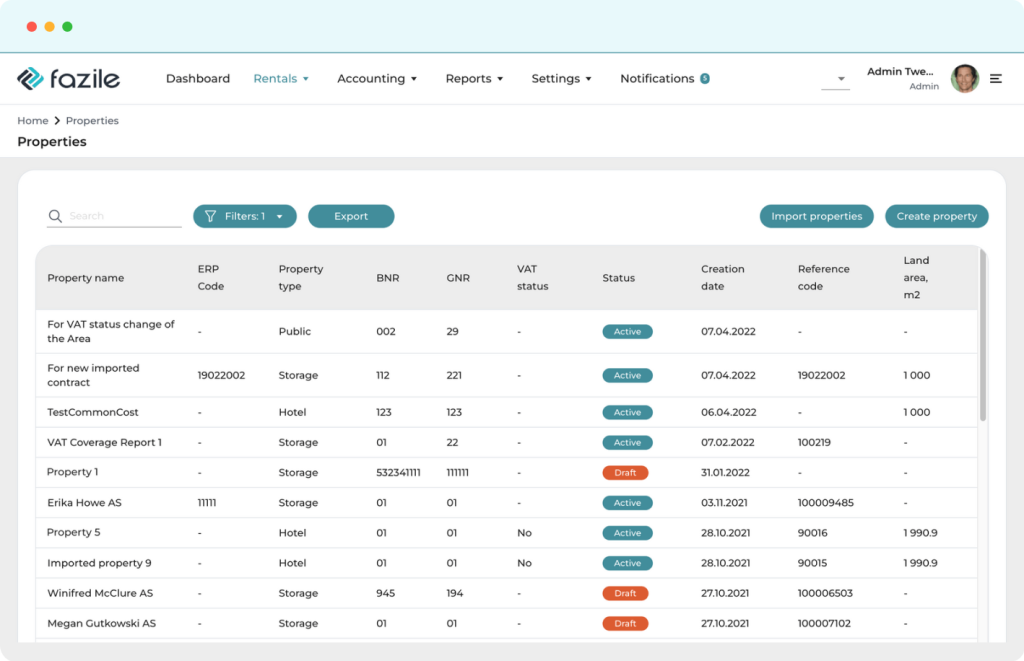Click the Draft badge for Winifred McClure AS

625,593
